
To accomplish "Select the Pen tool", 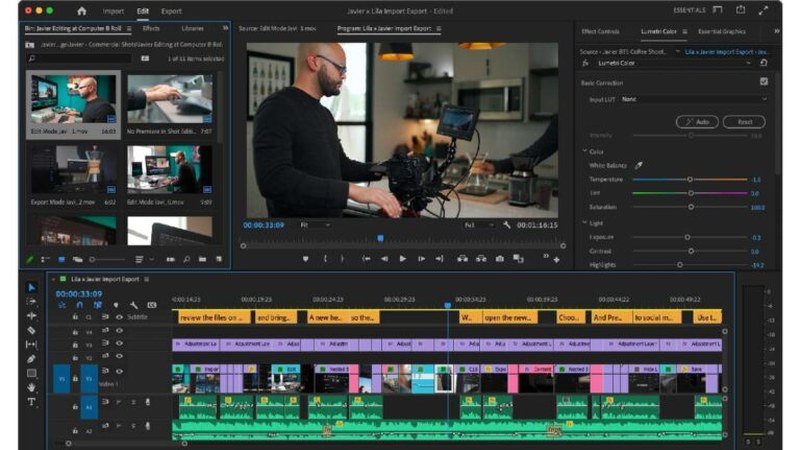I will (x=32, y=359).
